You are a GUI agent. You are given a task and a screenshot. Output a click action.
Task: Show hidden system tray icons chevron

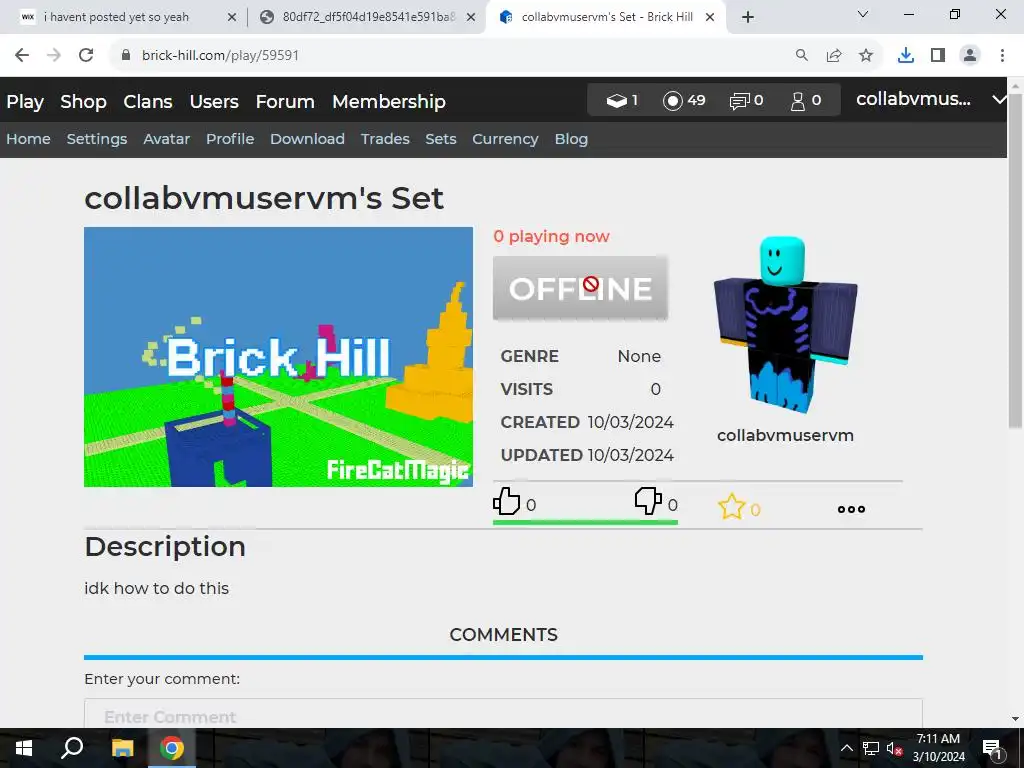click(x=846, y=748)
